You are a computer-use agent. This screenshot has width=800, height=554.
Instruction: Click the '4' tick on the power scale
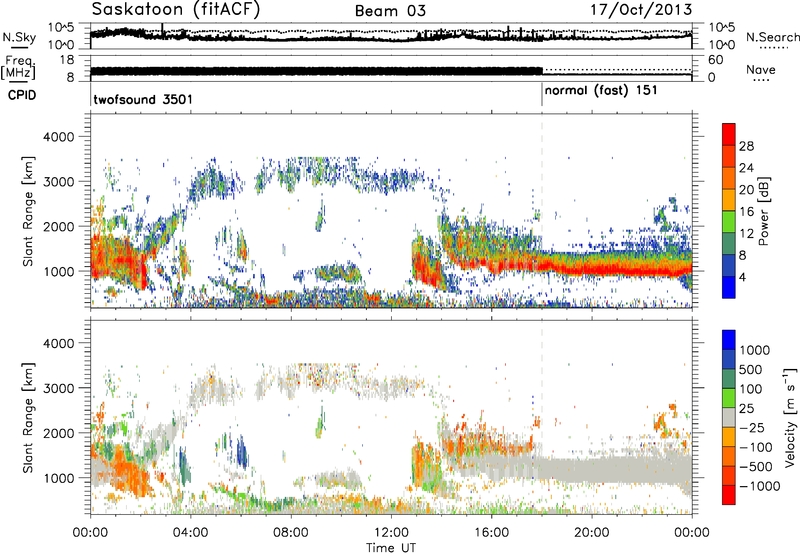[743, 277]
